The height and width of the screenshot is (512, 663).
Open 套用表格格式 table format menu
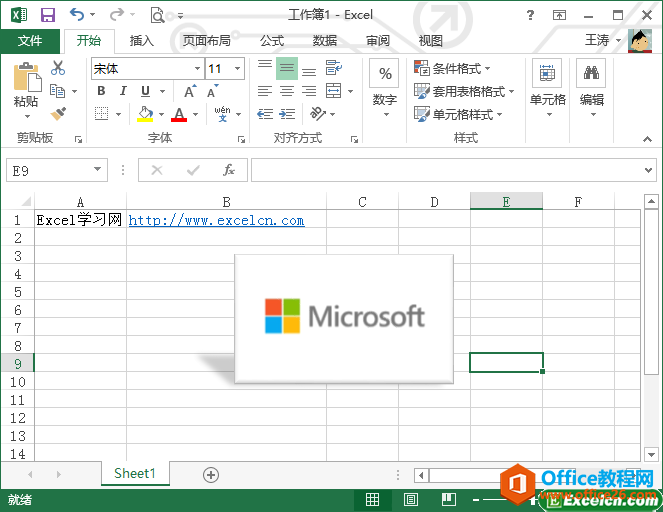coord(463,91)
